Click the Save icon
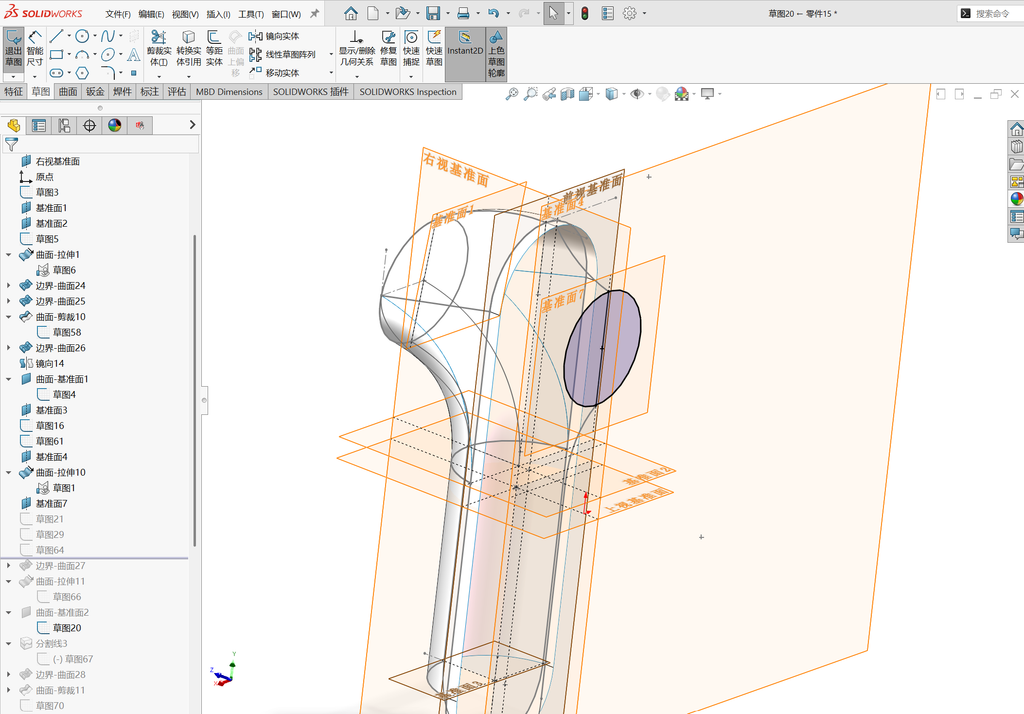This screenshot has width=1024, height=714. (x=432, y=13)
